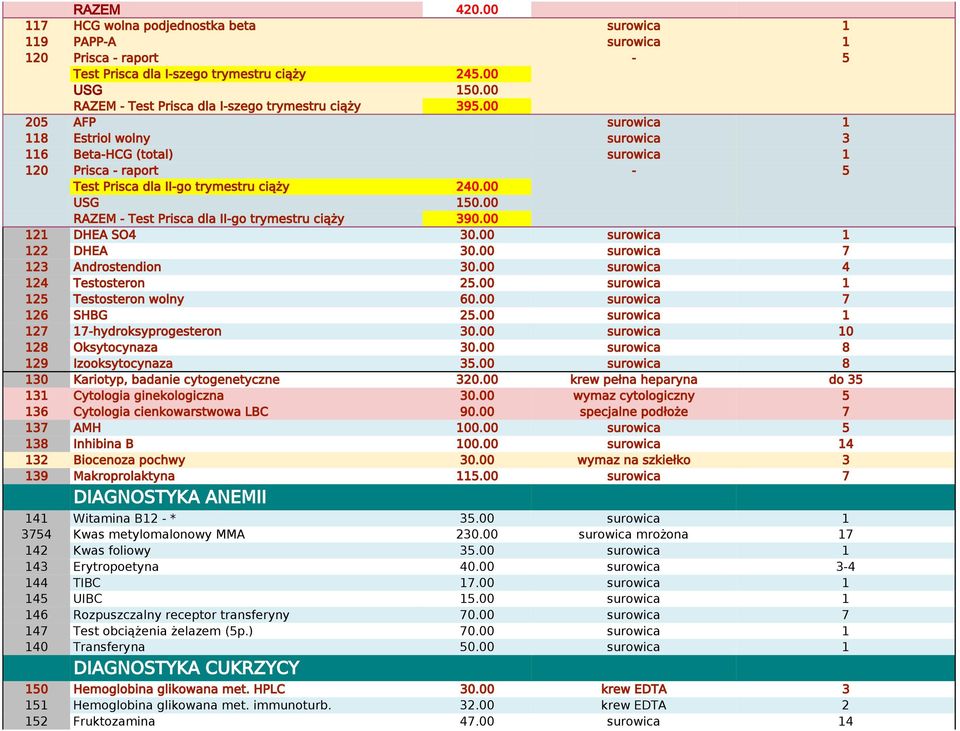Select the price 320.00 cell
The image size is (960, 731).
[477, 380]
